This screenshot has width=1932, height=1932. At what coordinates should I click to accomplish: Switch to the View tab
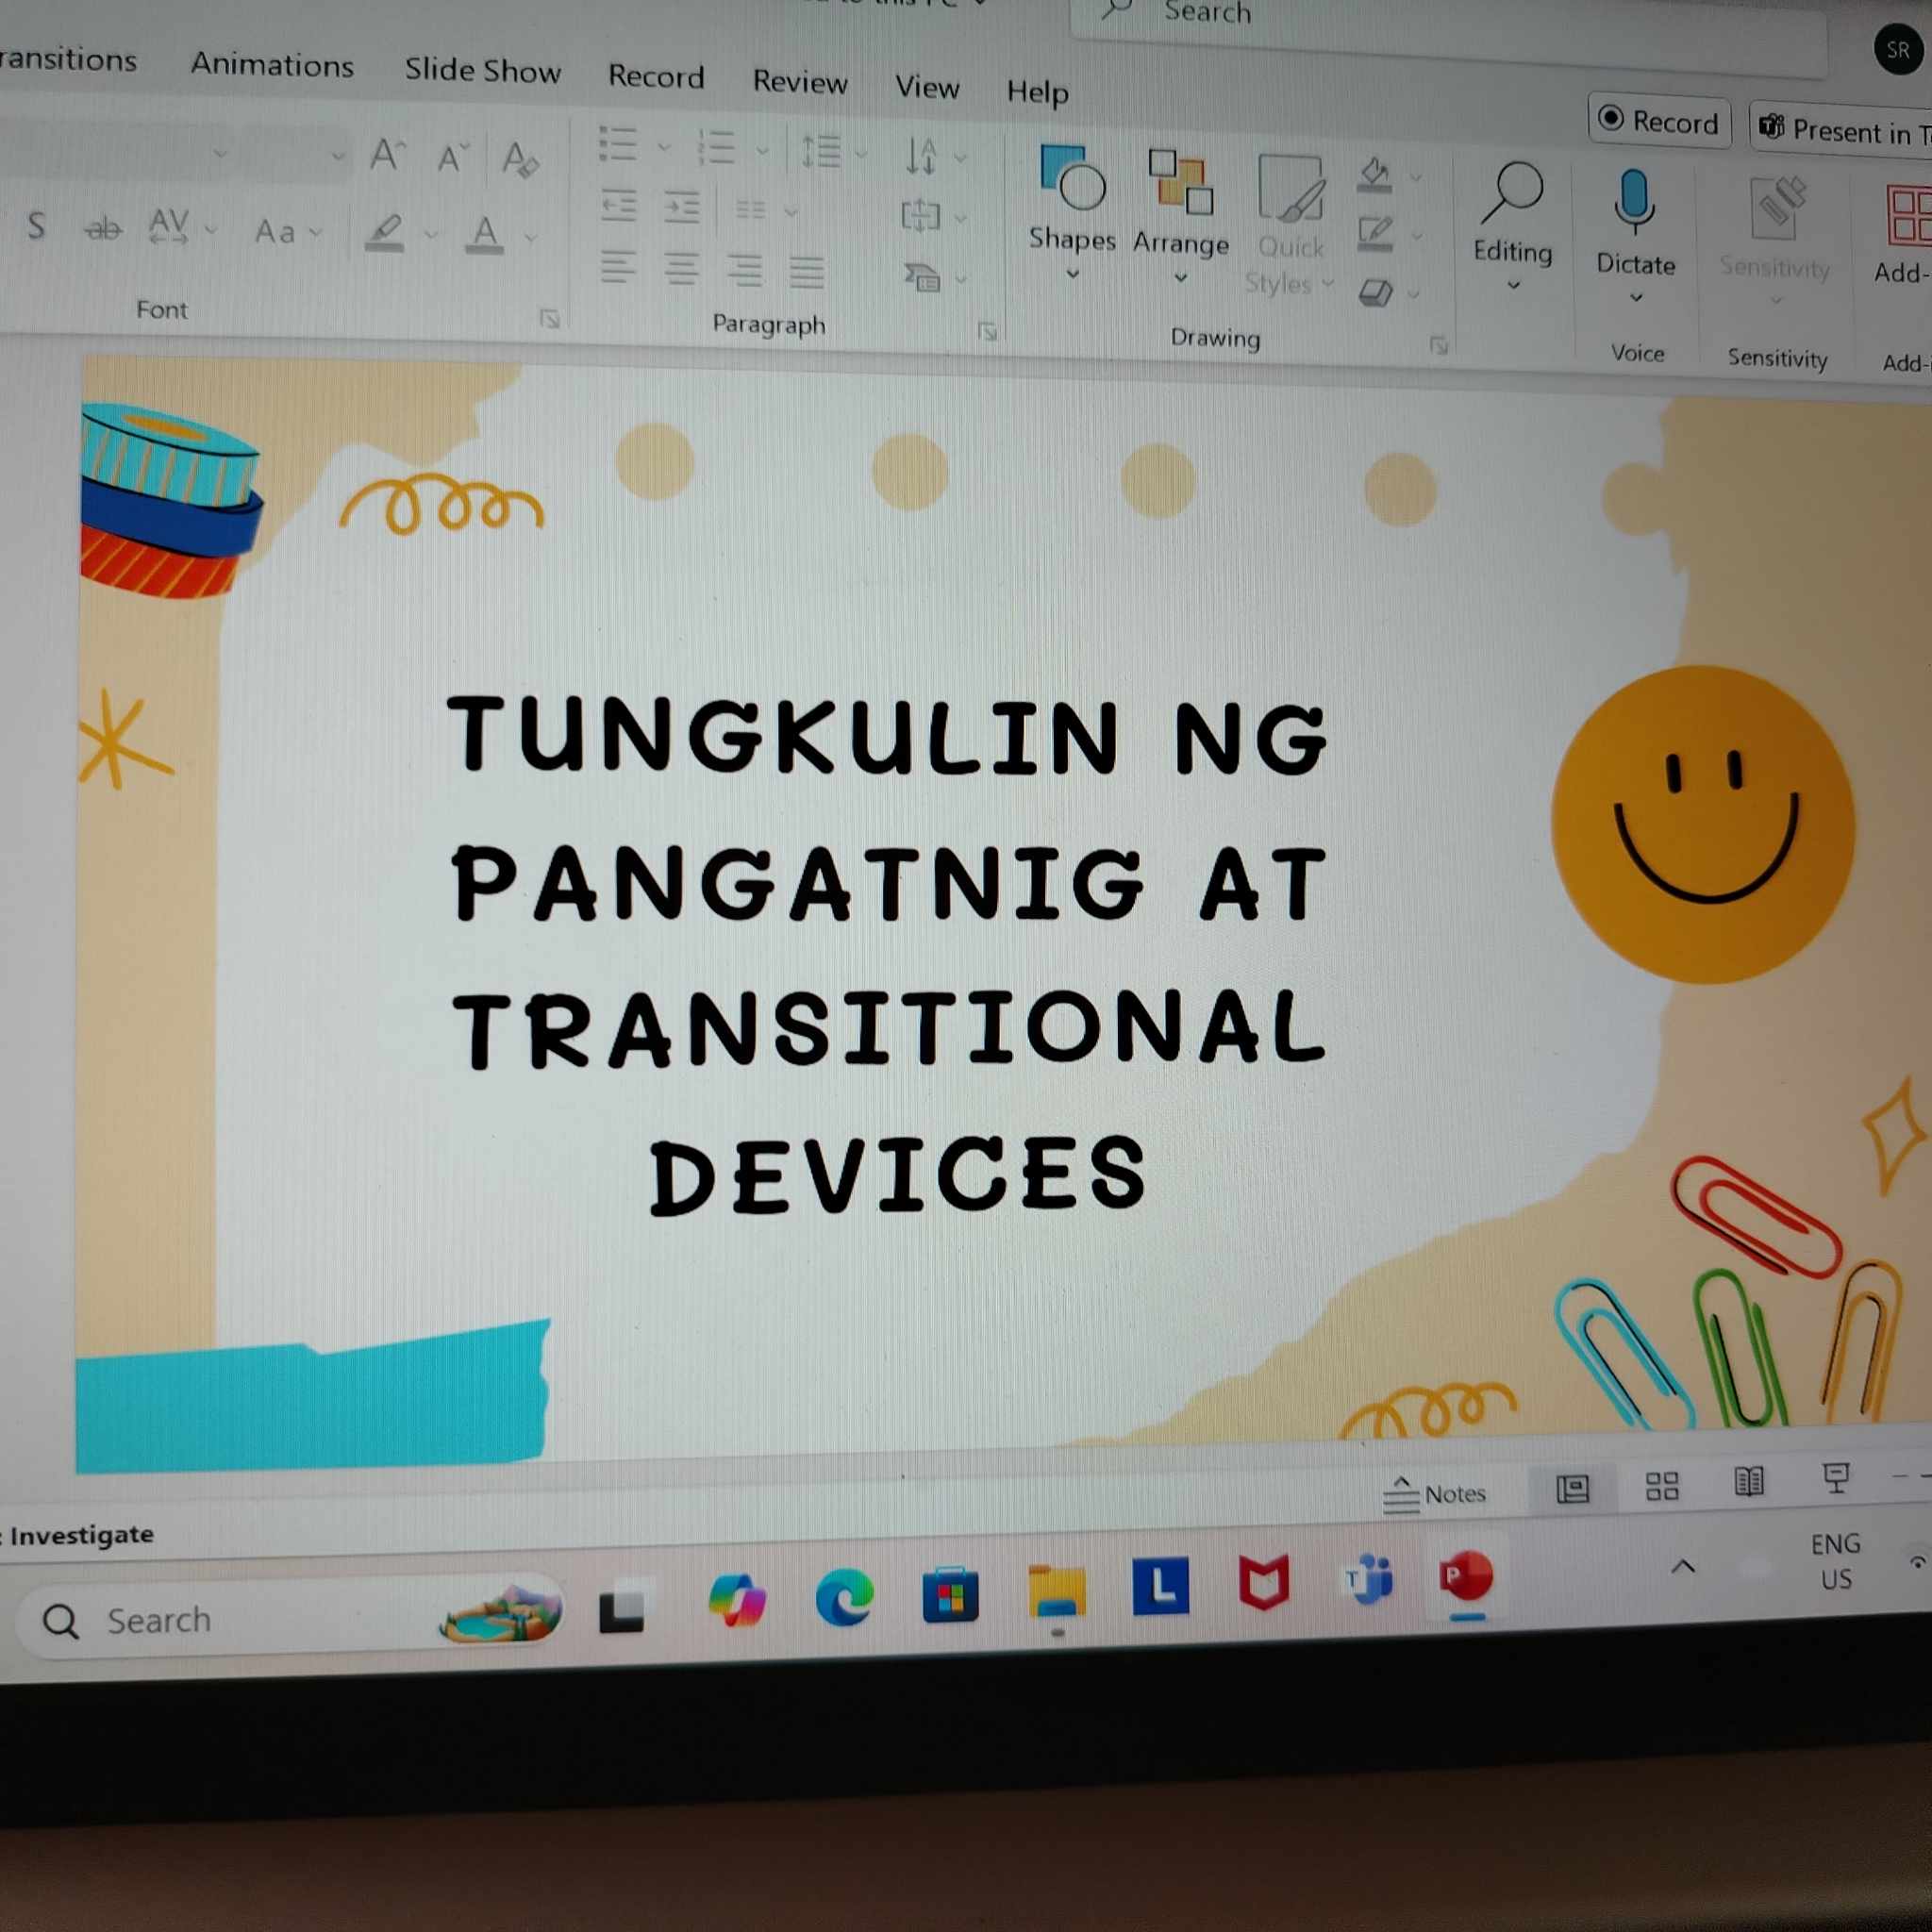[927, 88]
